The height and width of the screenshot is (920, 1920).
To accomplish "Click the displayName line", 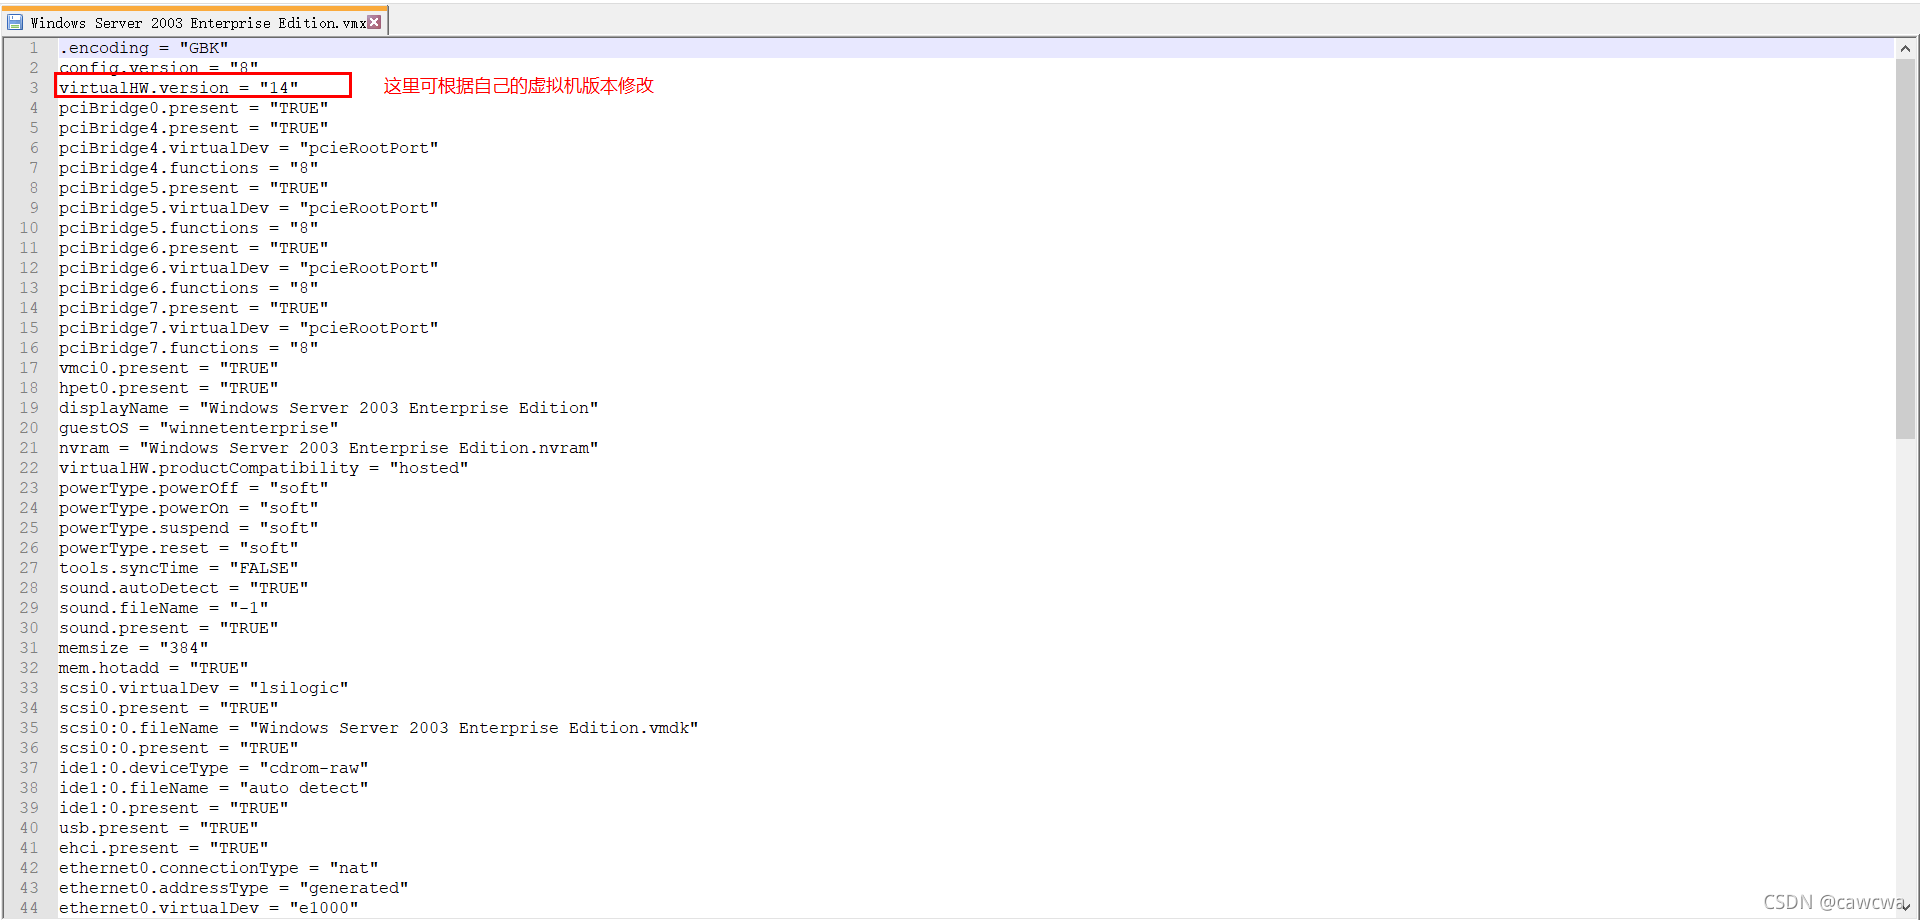I will pyautogui.click(x=328, y=408).
